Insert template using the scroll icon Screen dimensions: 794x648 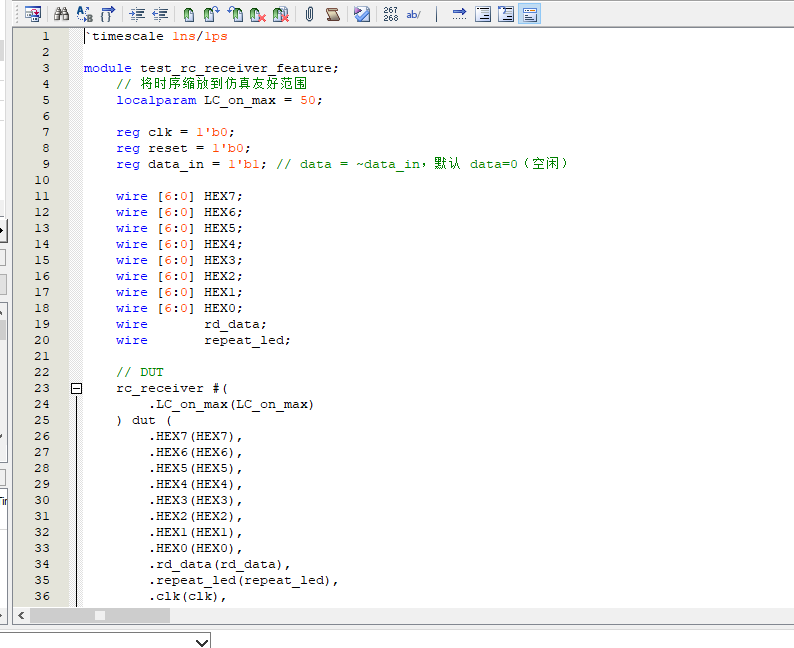333,14
